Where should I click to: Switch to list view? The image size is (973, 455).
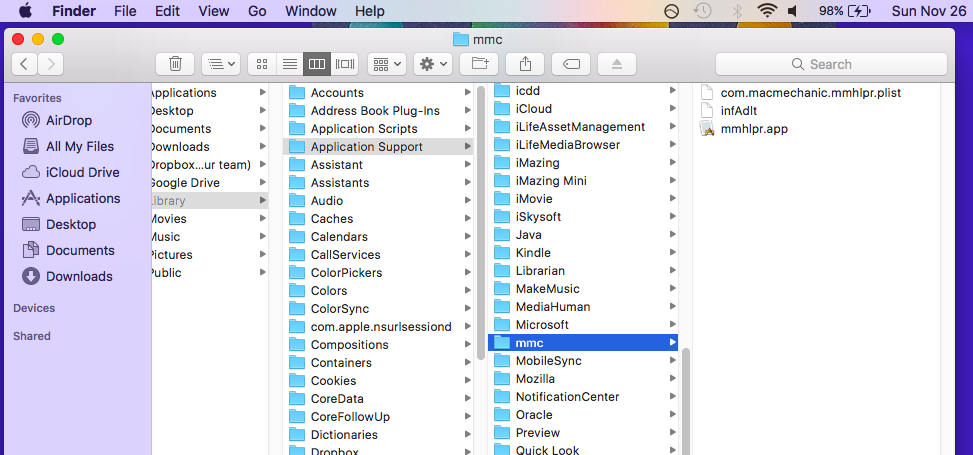point(289,64)
